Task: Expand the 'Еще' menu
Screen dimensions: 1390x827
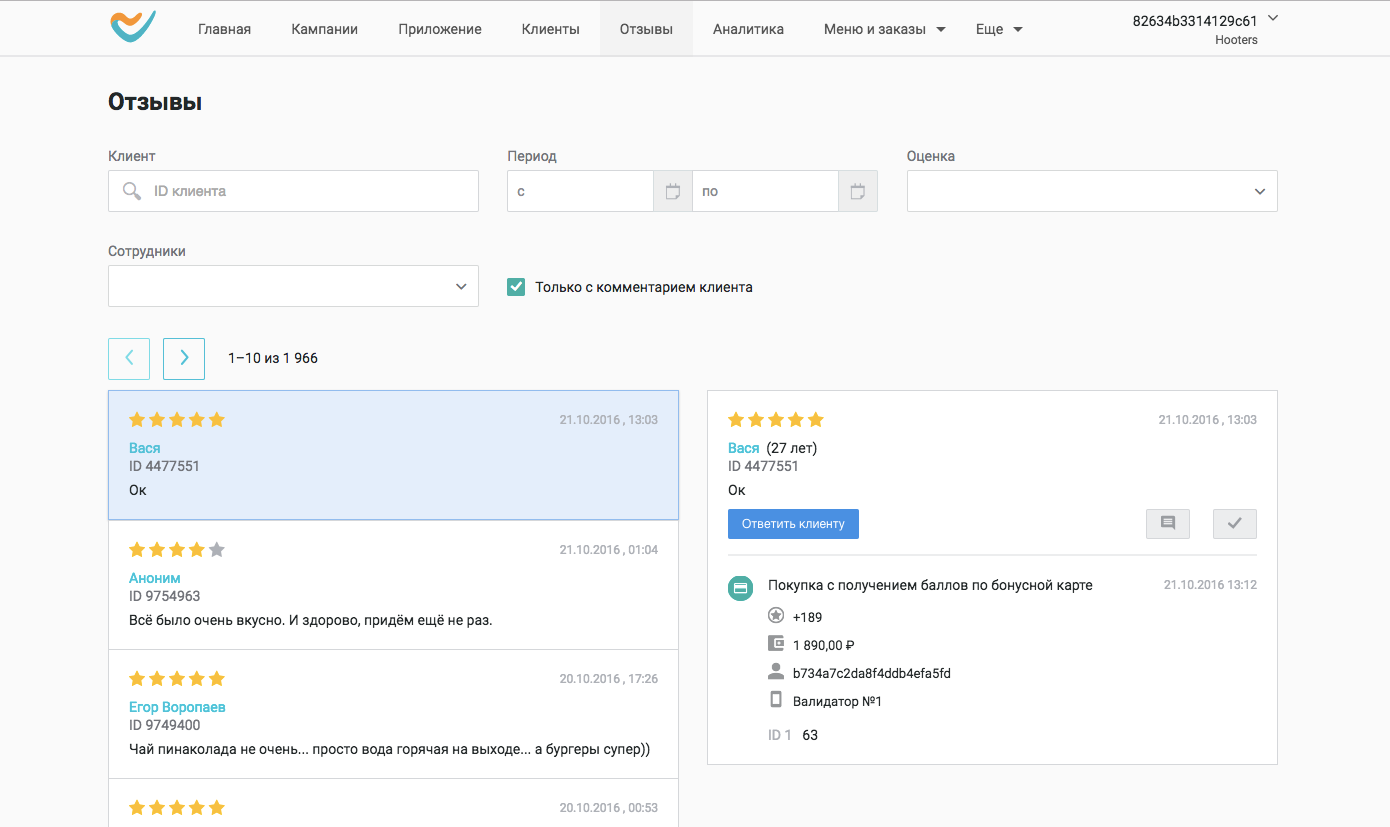Action: coord(999,29)
